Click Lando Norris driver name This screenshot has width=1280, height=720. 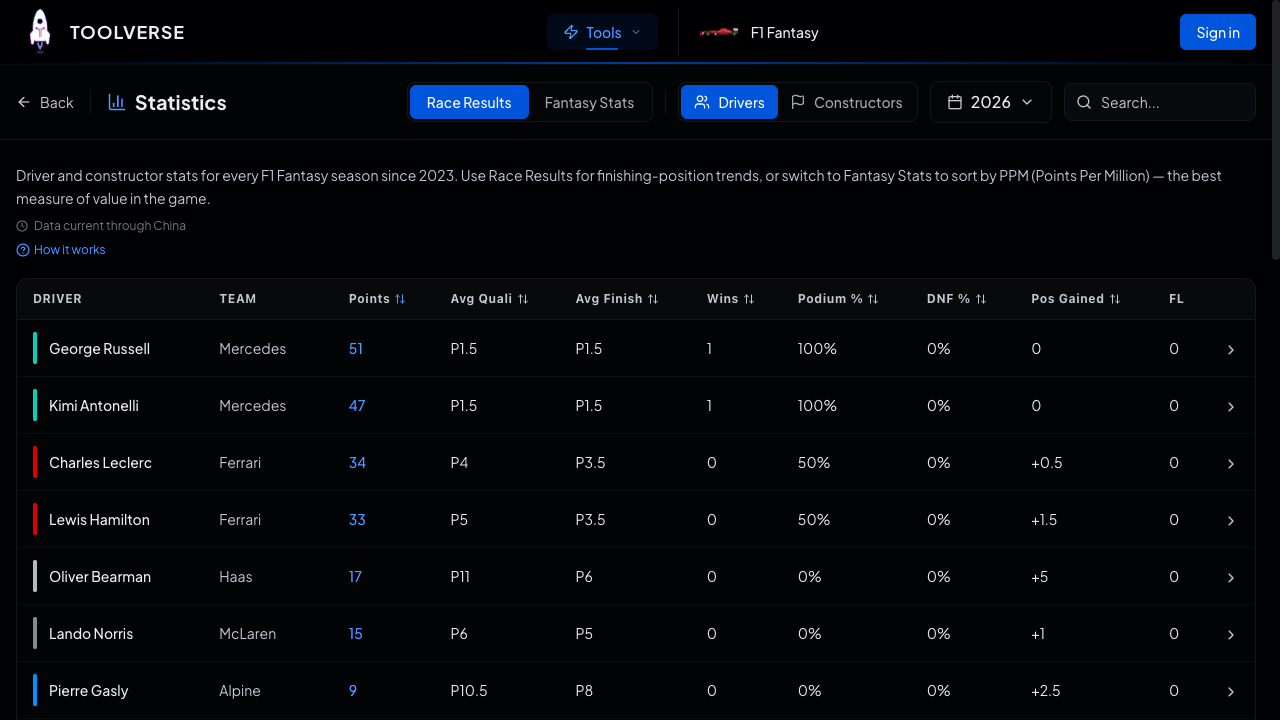pyautogui.click(x=91, y=634)
